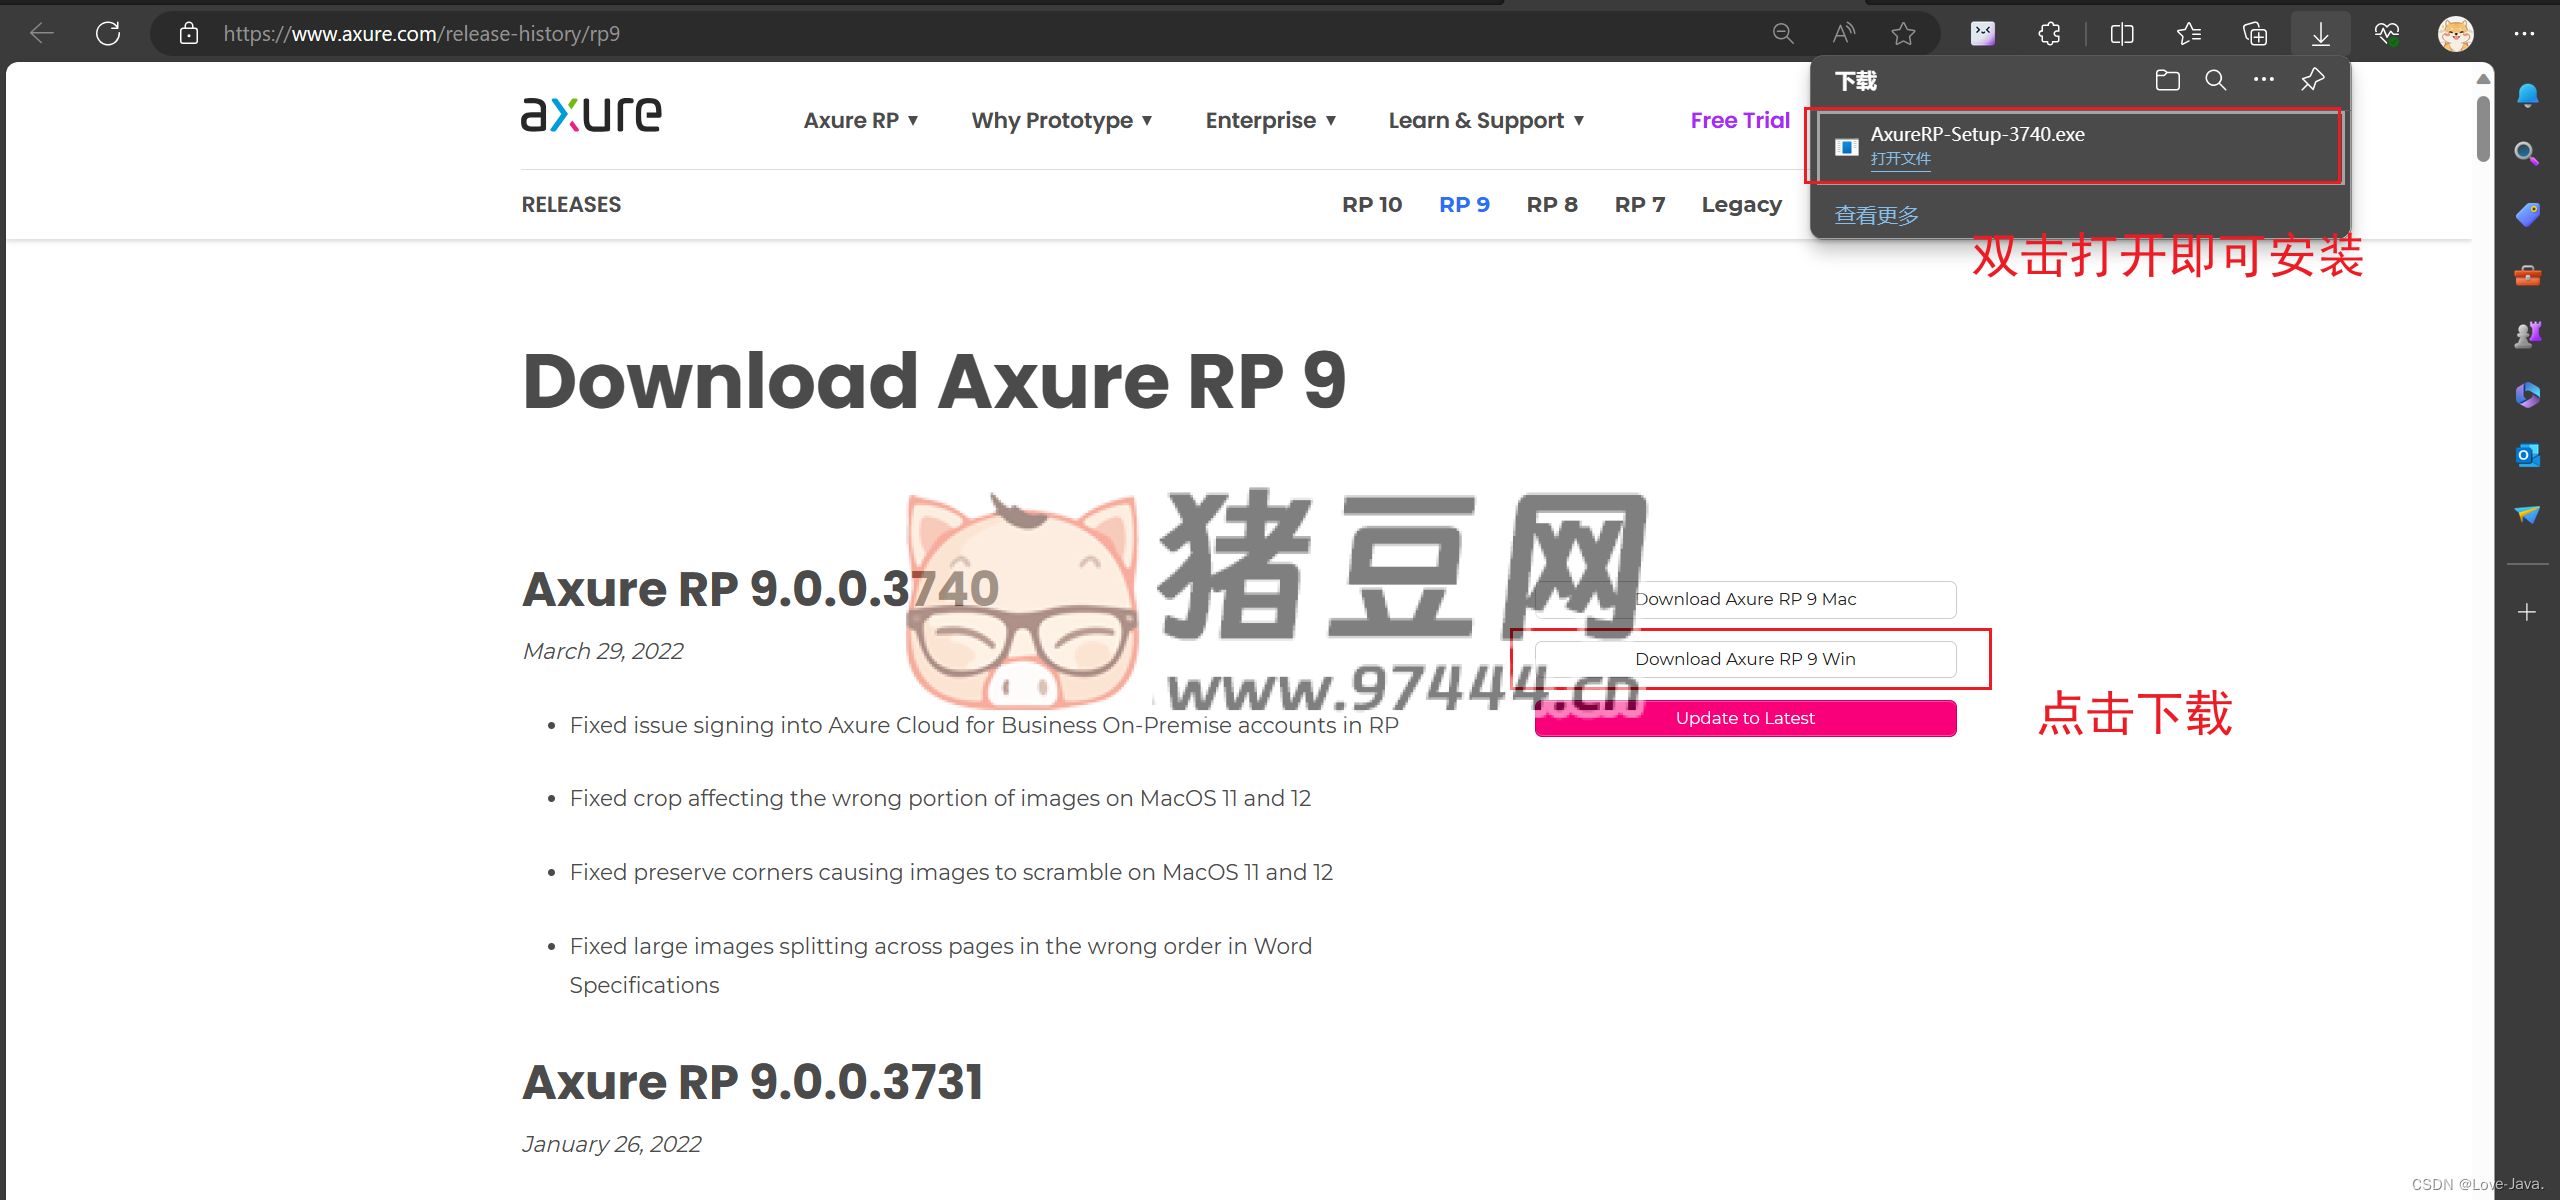Expand the Why Prototype dropdown menu
The width and height of the screenshot is (2560, 1200).
tap(1062, 120)
